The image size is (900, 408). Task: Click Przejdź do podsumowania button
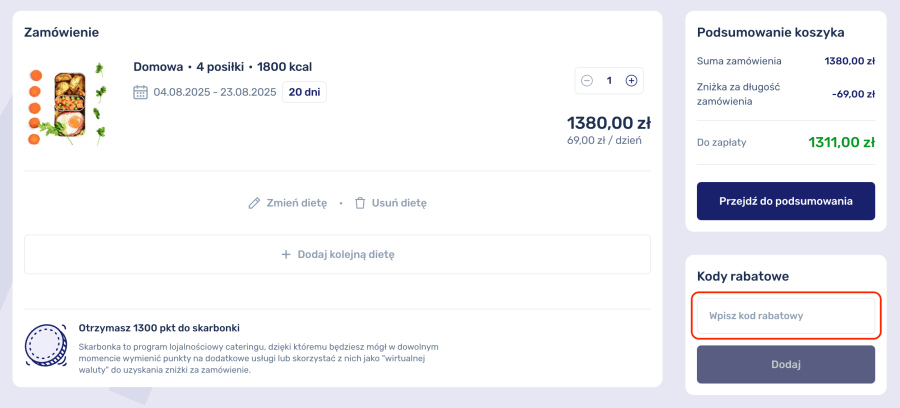[x=786, y=201]
